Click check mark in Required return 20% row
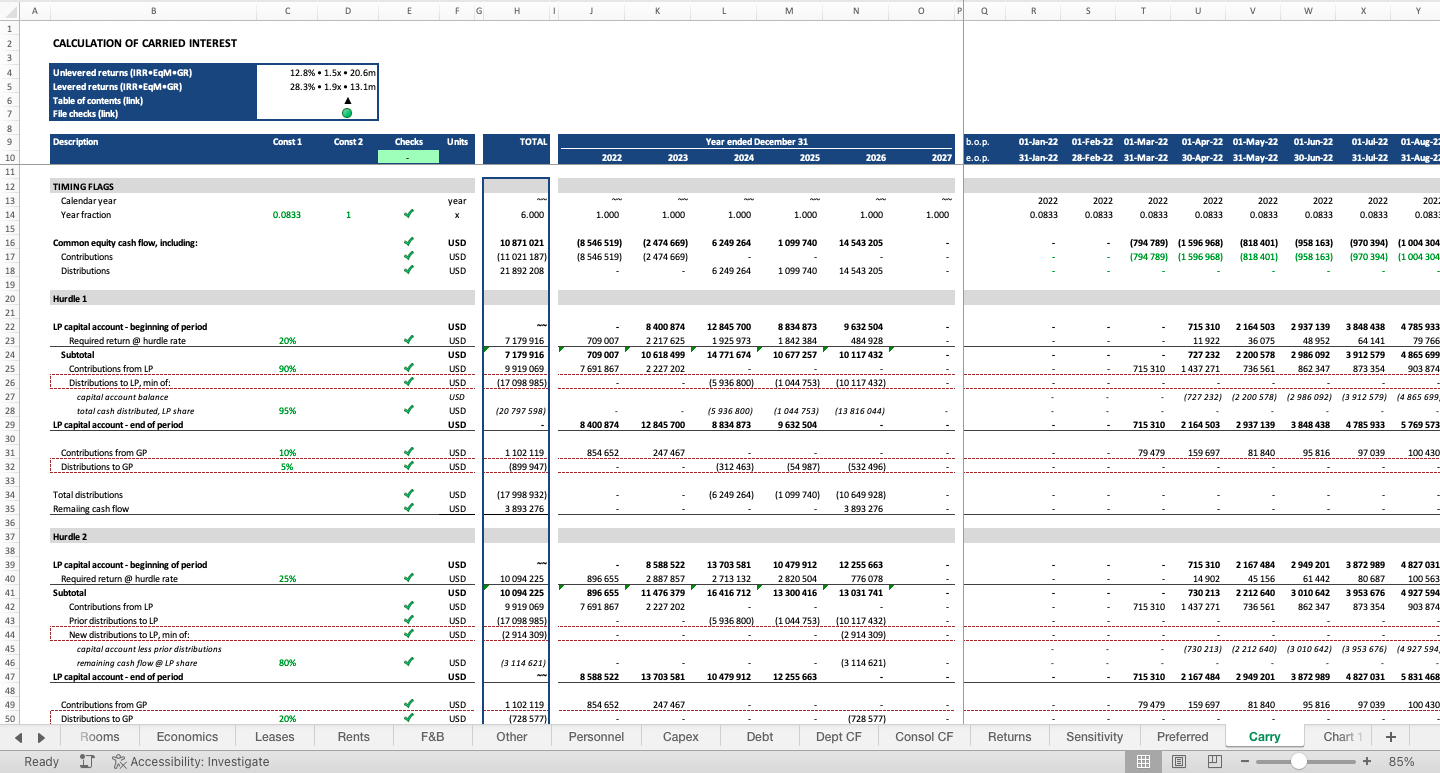 point(408,340)
